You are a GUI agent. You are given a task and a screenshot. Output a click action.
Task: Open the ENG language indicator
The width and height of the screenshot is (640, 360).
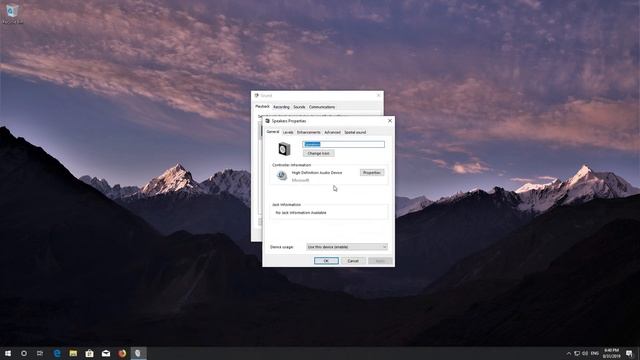pos(595,353)
